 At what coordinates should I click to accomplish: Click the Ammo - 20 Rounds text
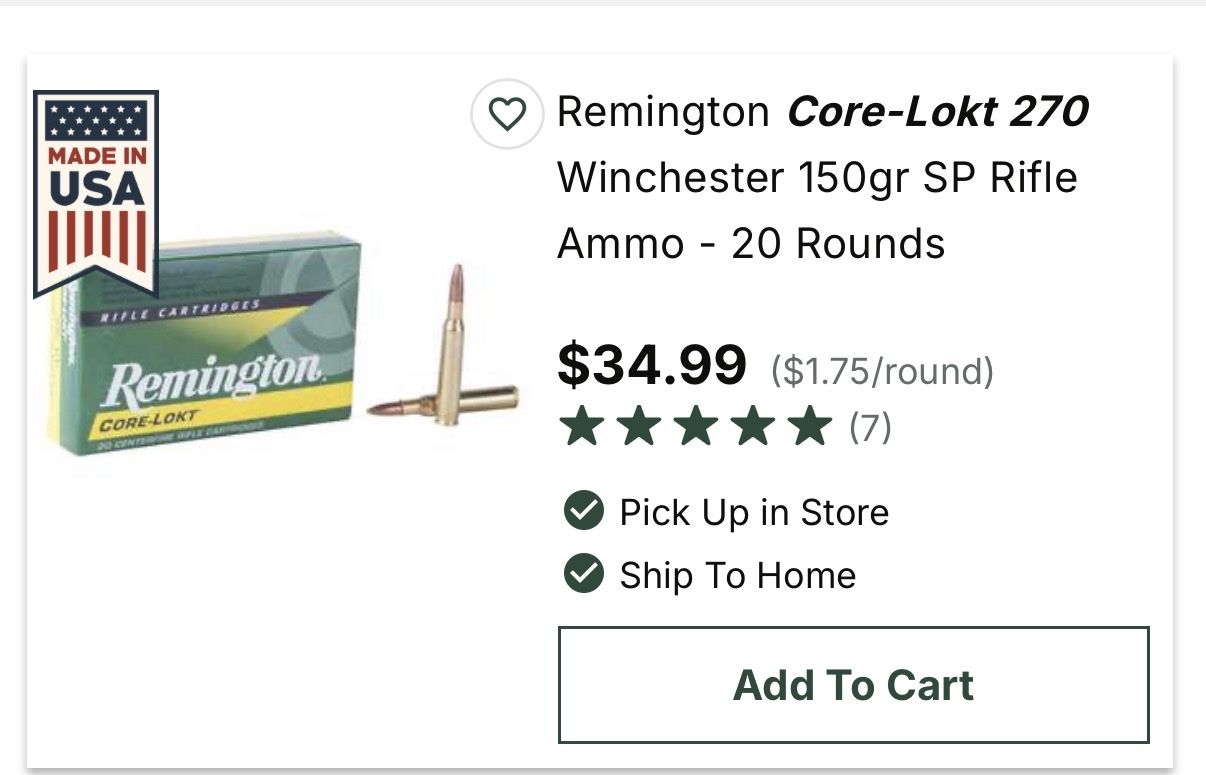[x=751, y=244]
